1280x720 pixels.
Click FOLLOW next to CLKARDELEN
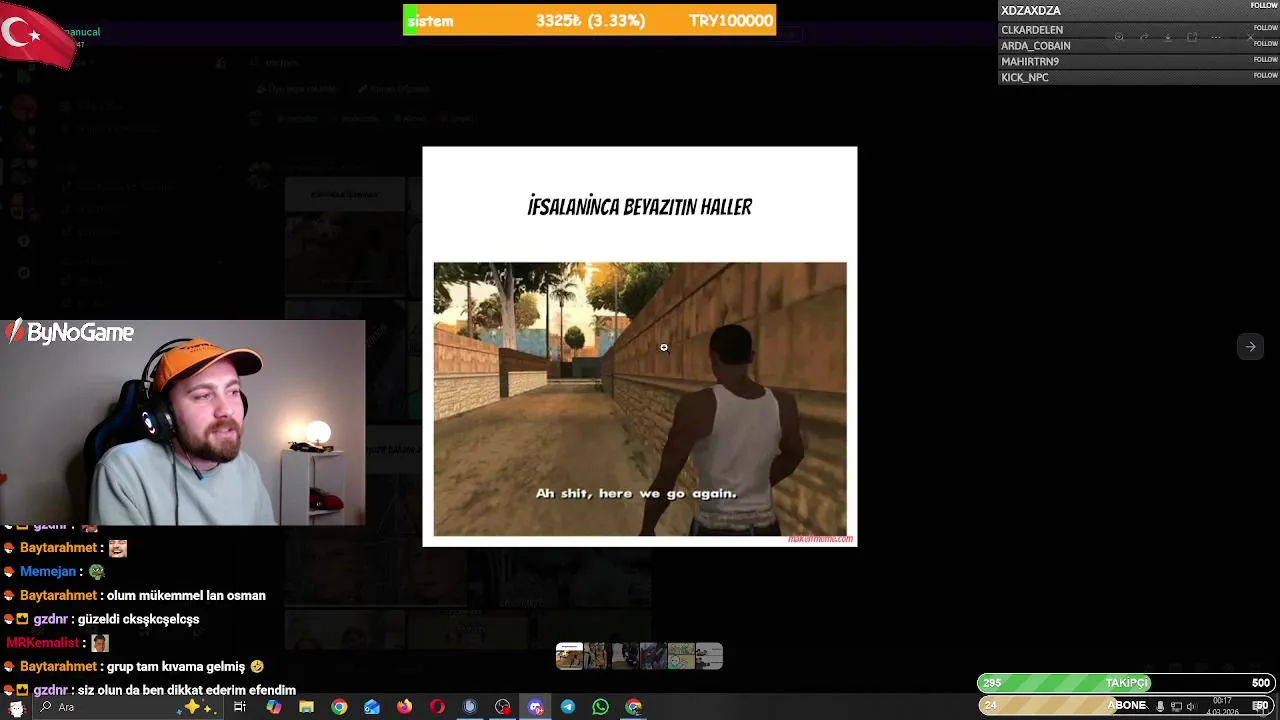1266,28
